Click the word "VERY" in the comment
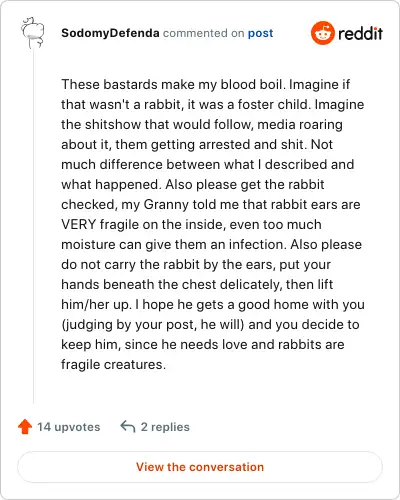 point(79,224)
